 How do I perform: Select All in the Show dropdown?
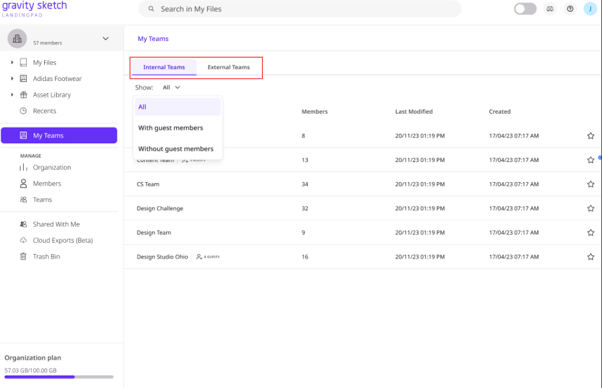coord(178,107)
